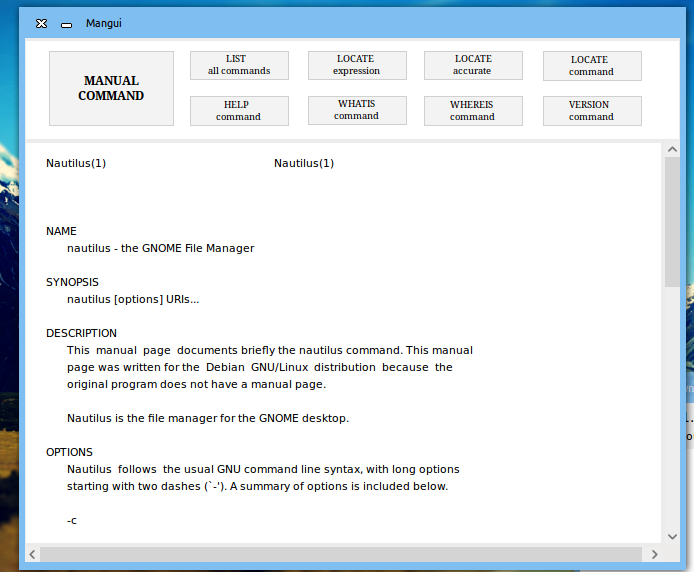Click the '-c' option text
This screenshot has height=572, width=694.
click(x=72, y=521)
